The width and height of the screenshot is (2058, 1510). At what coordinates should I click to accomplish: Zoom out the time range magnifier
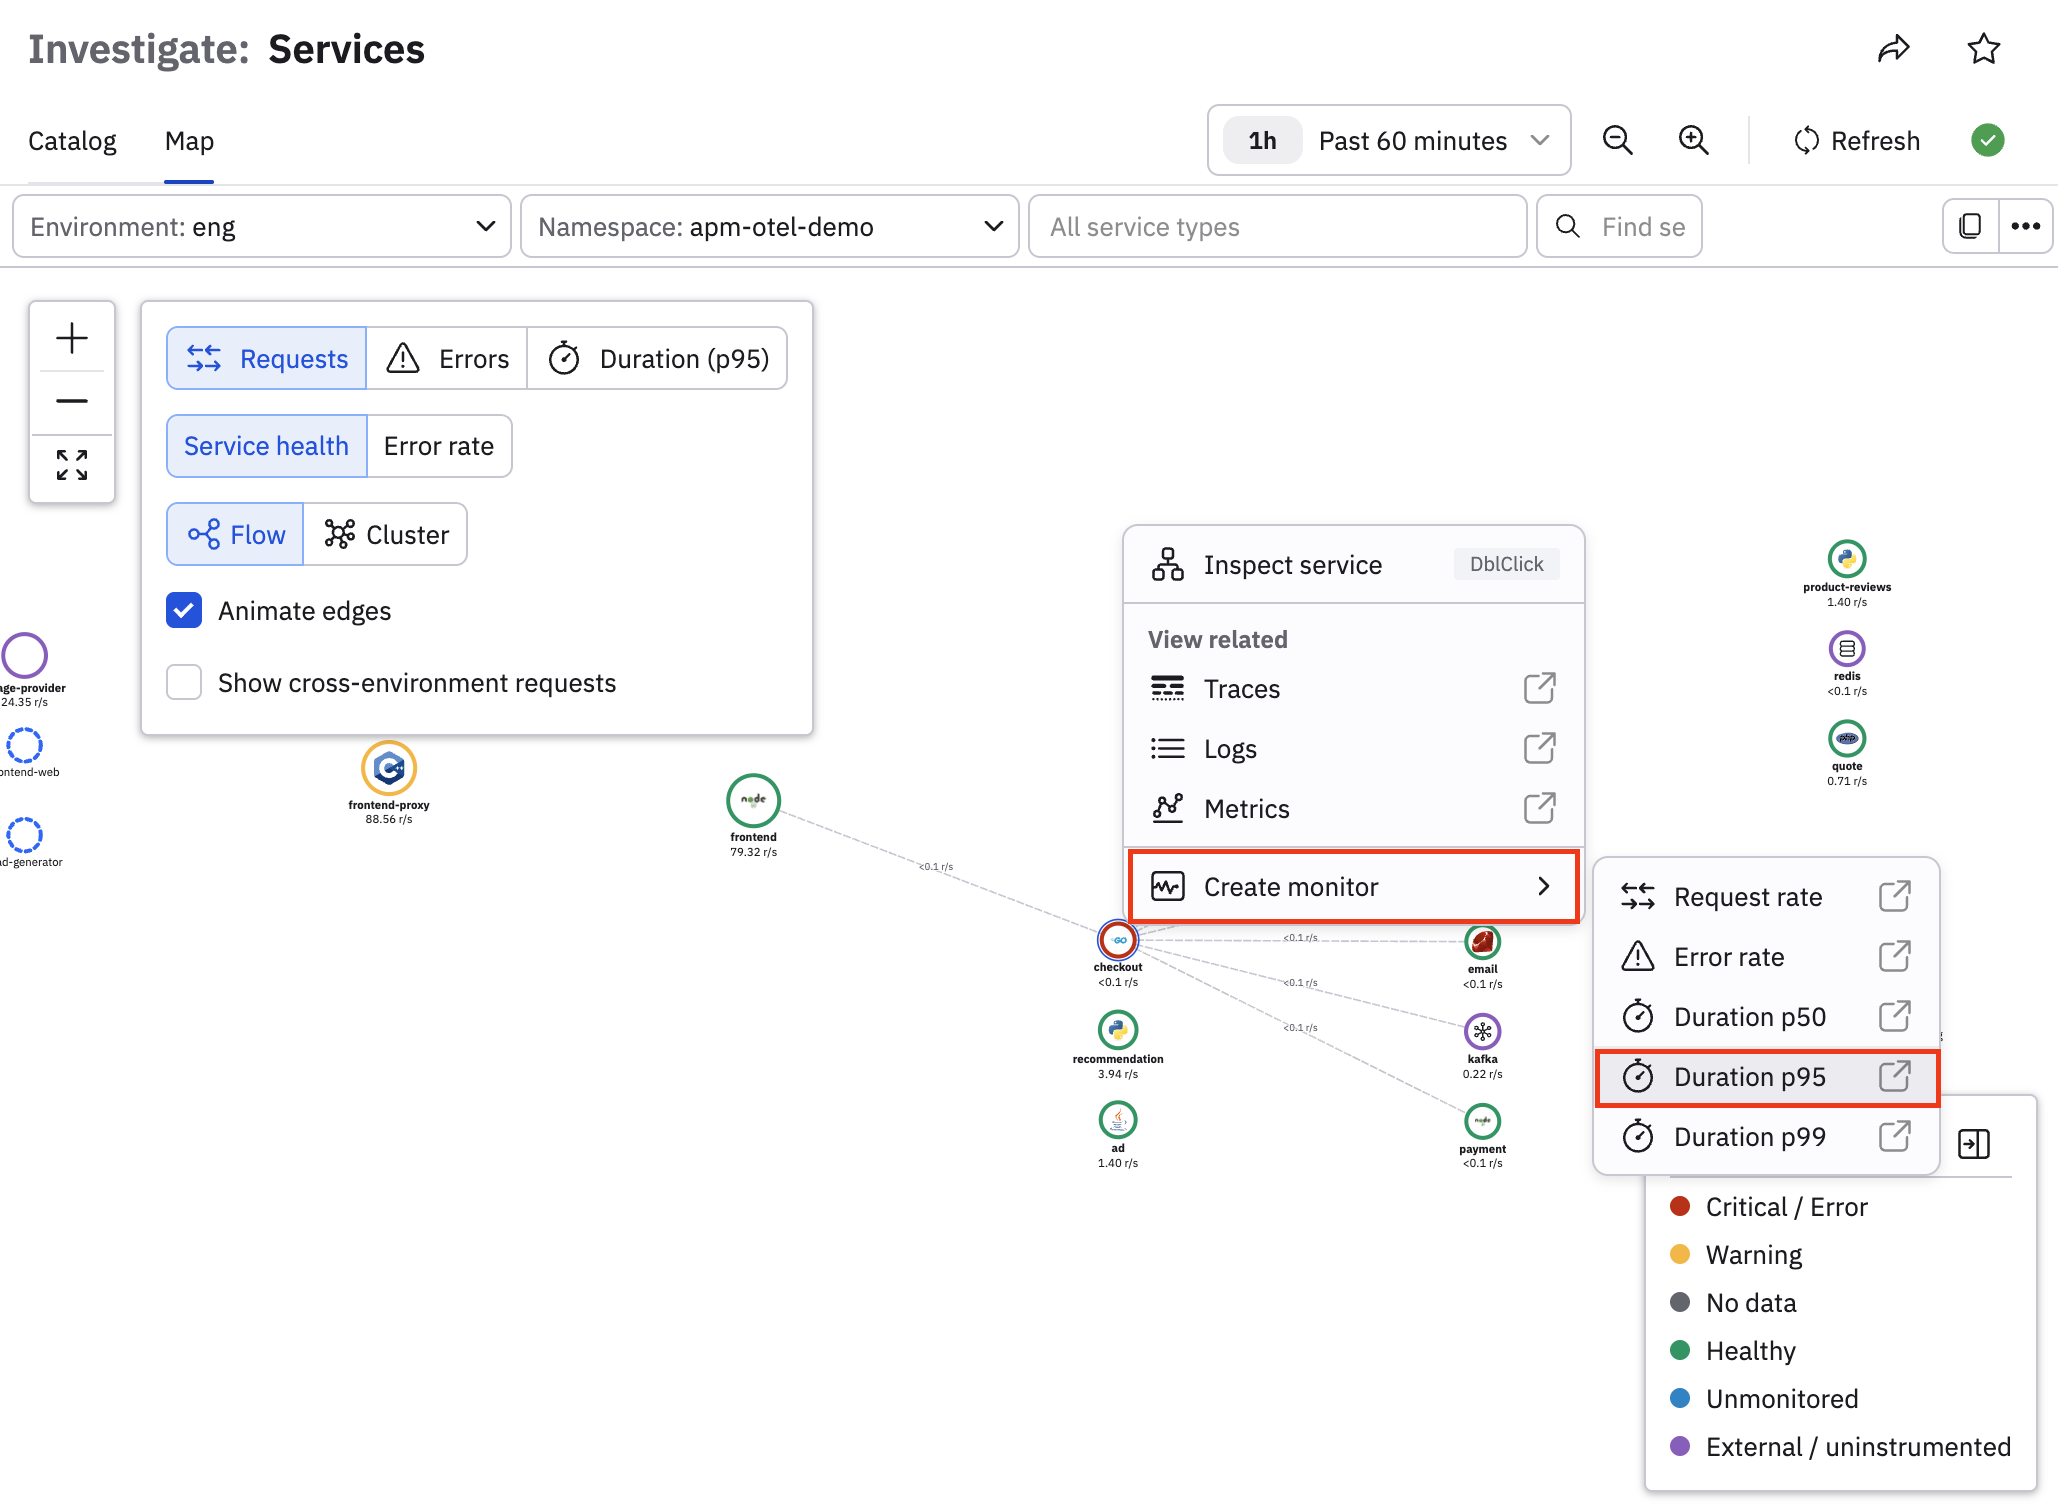click(x=1617, y=140)
